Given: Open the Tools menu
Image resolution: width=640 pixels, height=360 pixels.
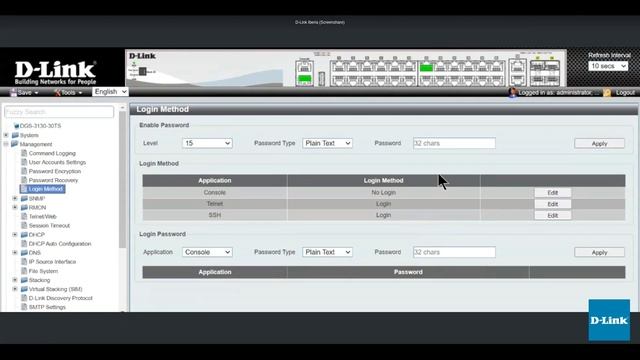Looking at the screenshot, I should click(68, 93).
